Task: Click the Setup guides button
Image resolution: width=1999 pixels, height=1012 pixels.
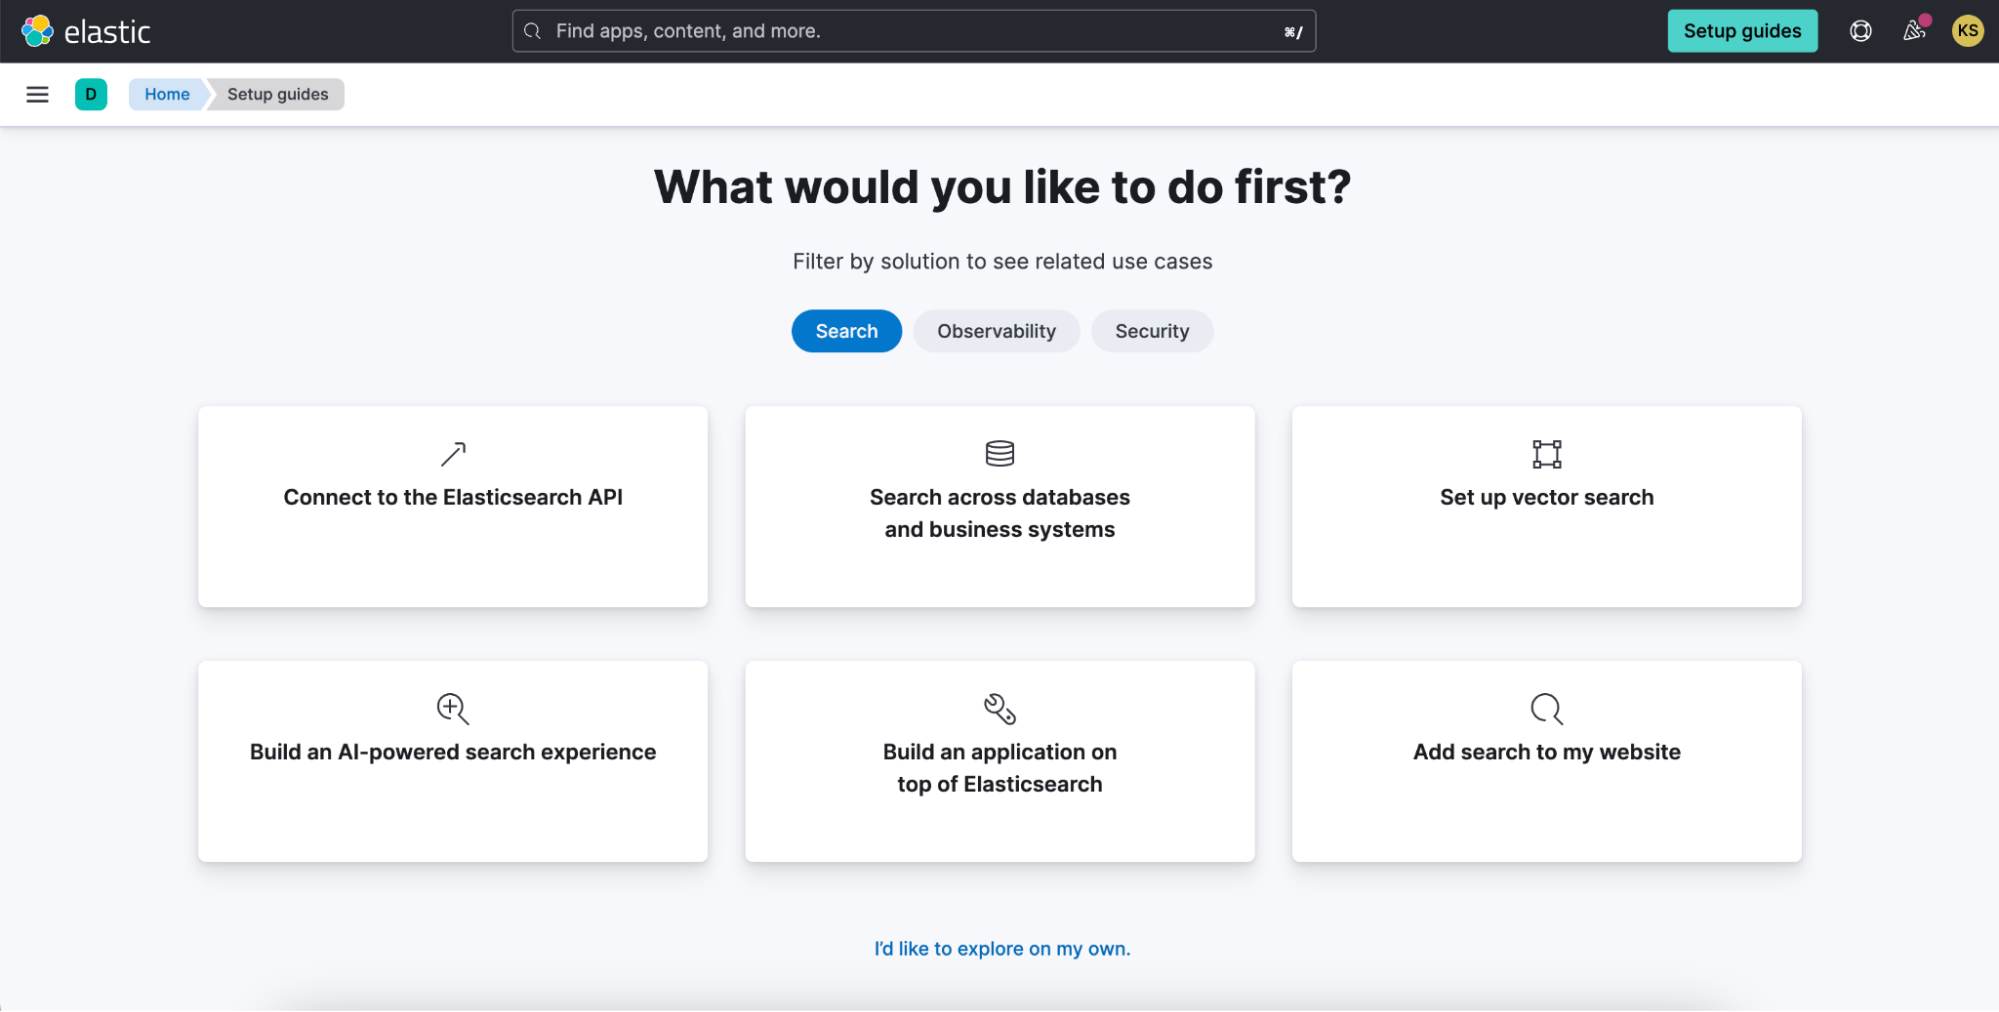Action: [x=1742, y=31]
